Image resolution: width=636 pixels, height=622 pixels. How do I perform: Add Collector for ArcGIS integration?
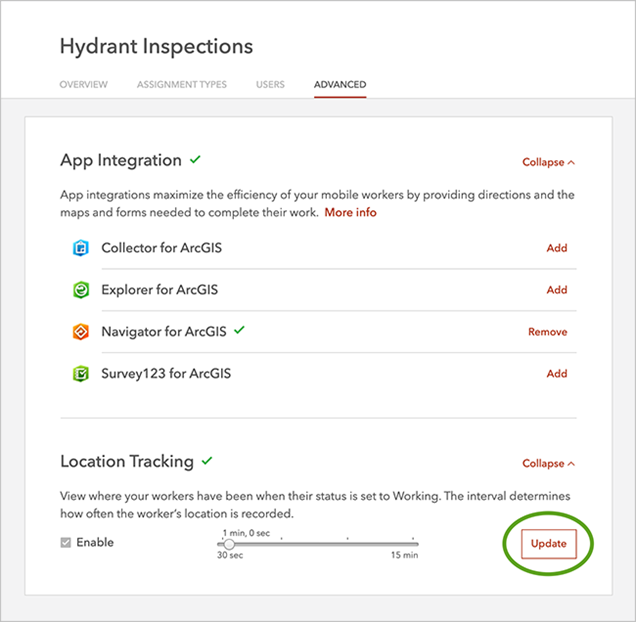(556, 248)
